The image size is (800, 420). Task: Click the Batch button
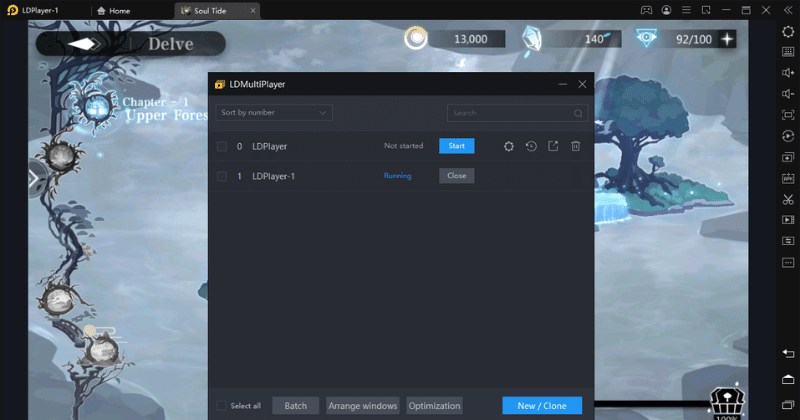click(295, 406)
